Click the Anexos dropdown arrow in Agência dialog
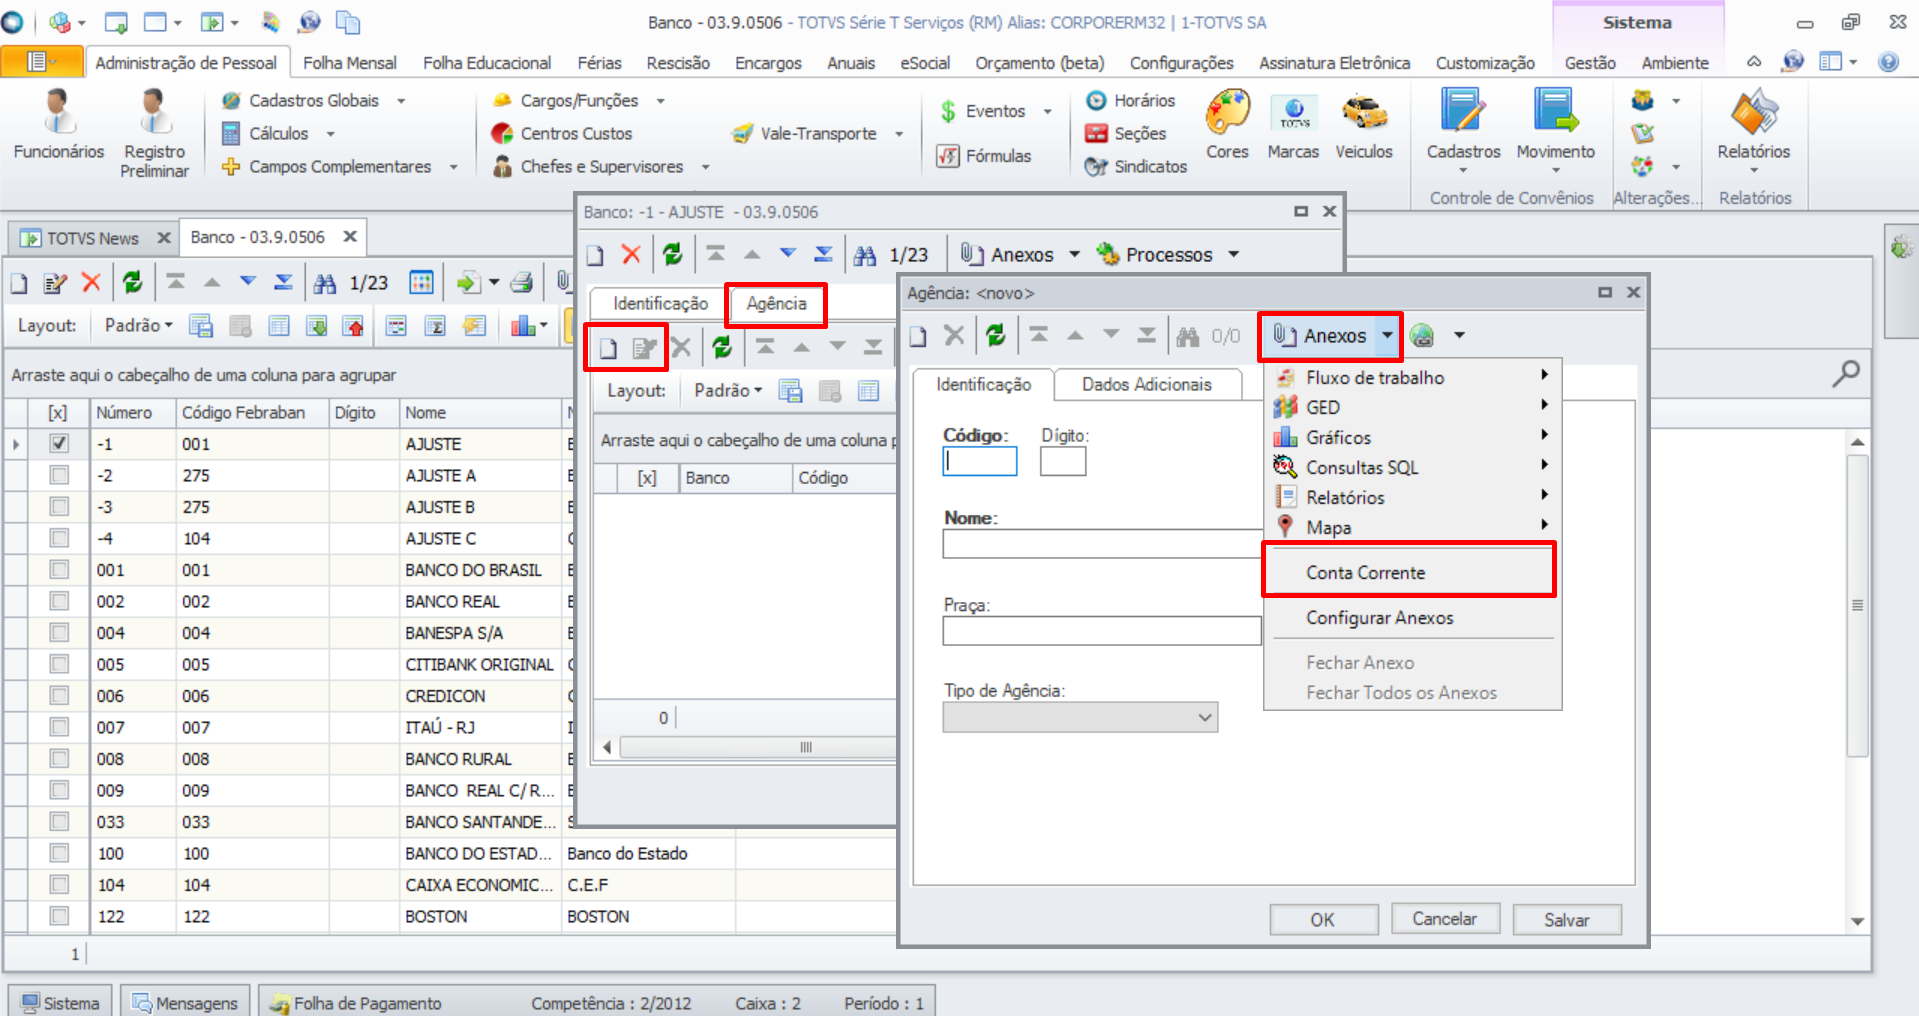Viewport: 1919px width, 1016px height. (x=1387, y=336)
